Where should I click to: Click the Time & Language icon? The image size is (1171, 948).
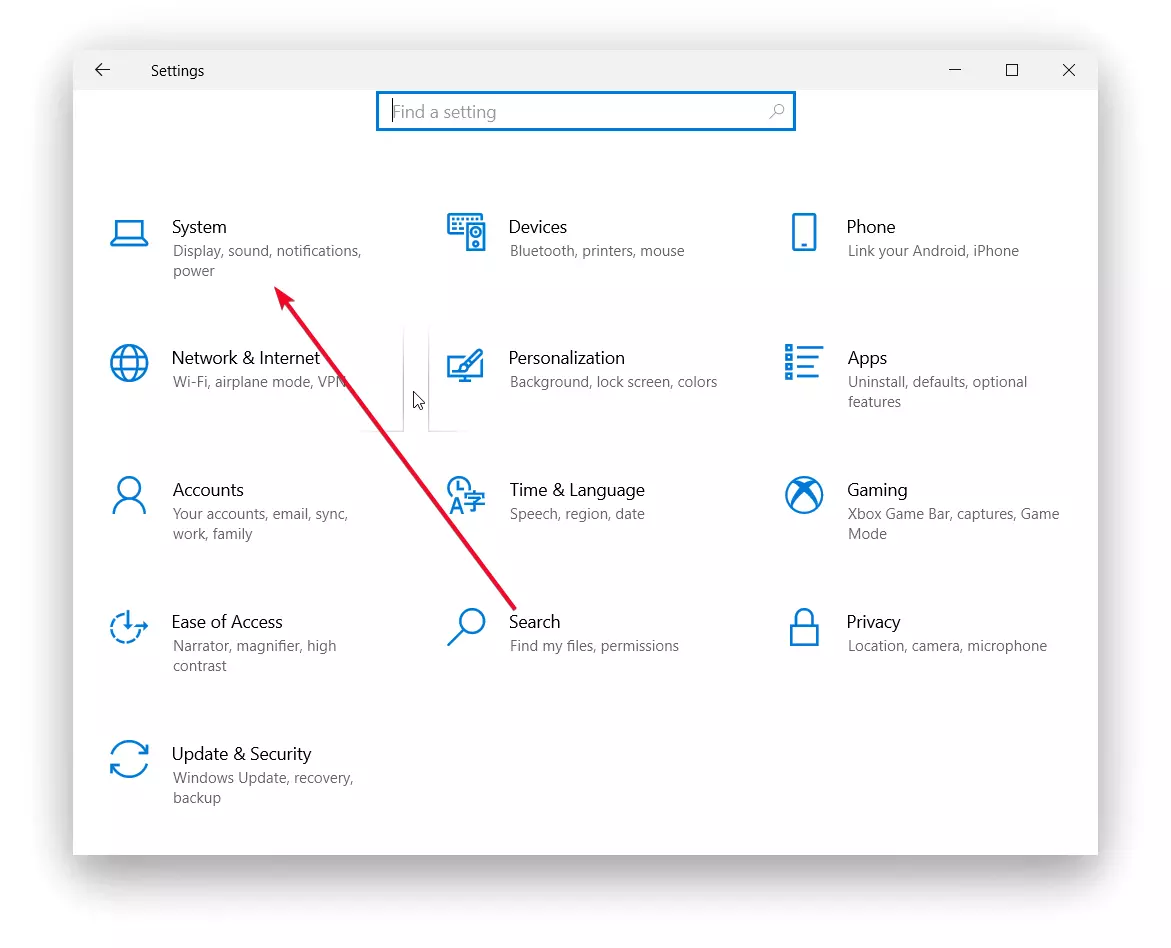(466, 495)
